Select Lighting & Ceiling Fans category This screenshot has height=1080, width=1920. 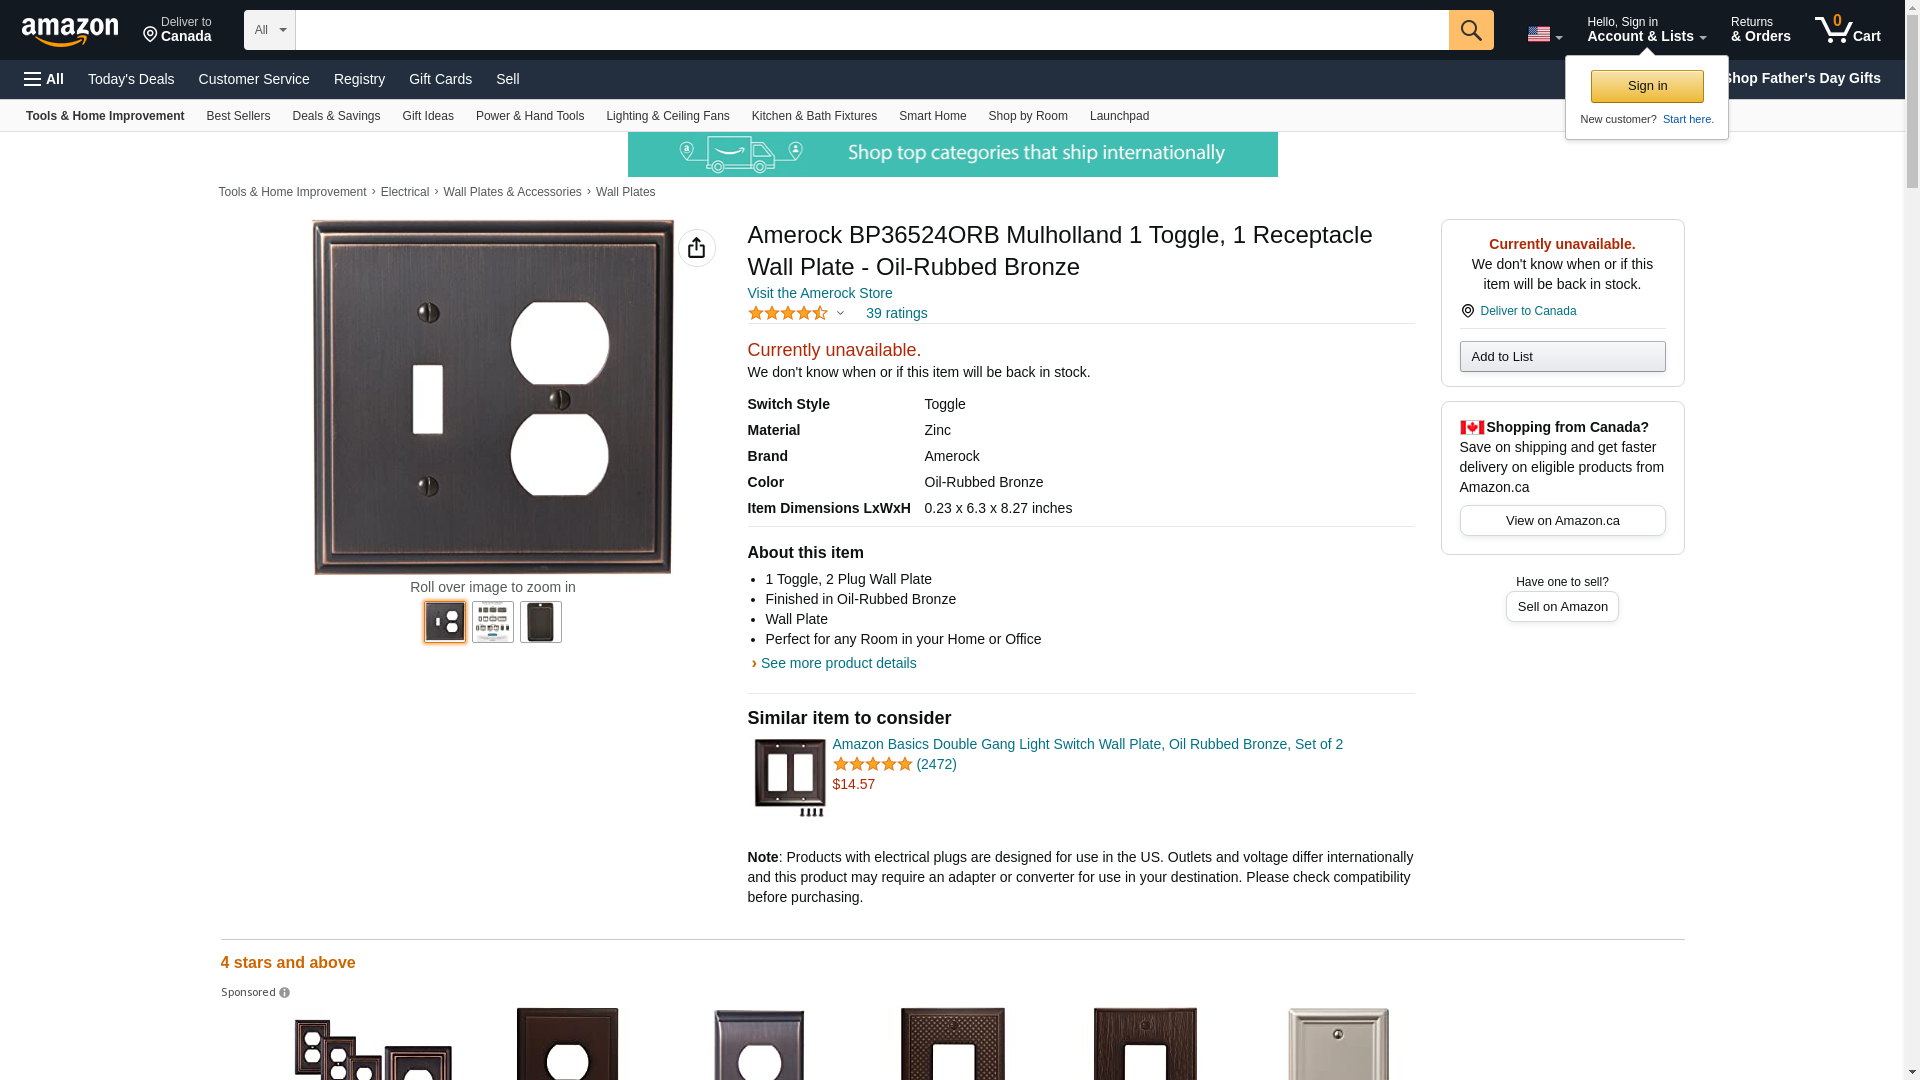pyautogui.click(x=668, y=116)
